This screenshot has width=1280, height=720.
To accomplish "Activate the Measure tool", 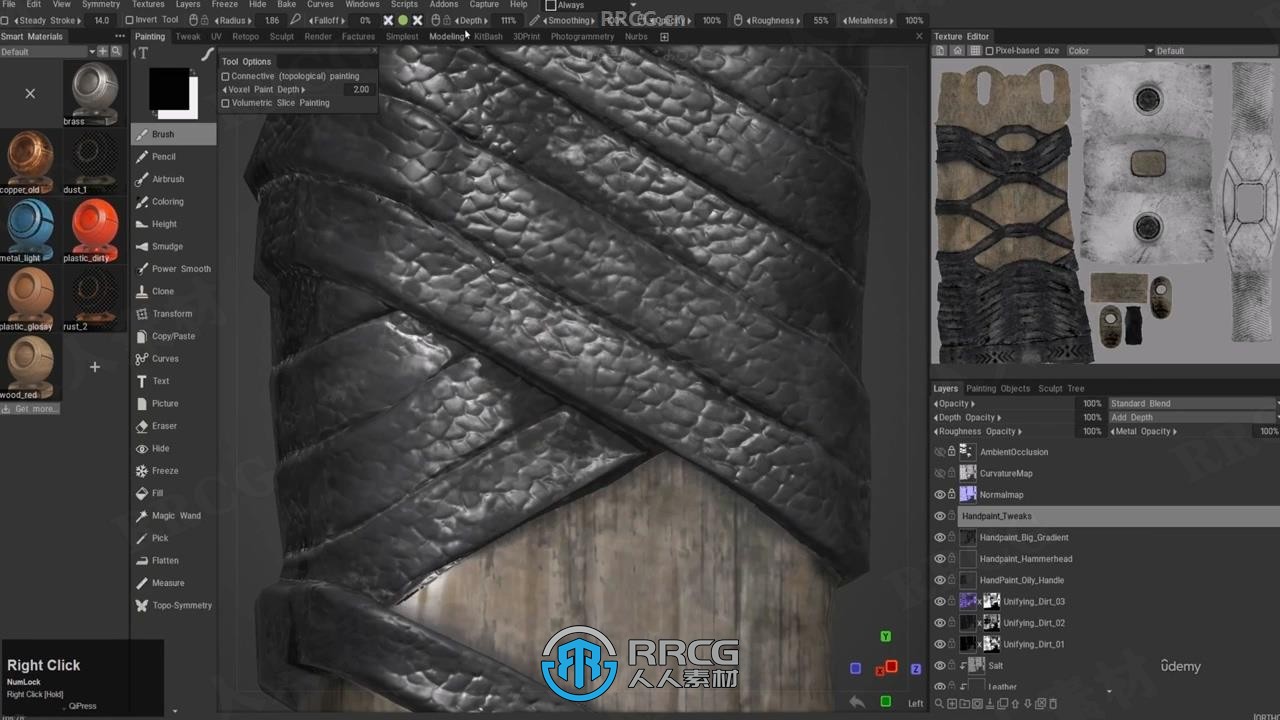I will pyautogui.click(x=173, y=583).
